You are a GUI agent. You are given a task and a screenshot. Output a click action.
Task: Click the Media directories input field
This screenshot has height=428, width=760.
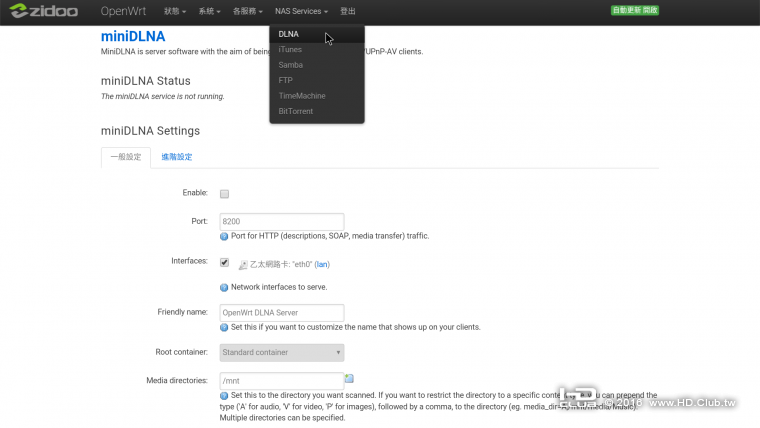click(x=282, y=380)
